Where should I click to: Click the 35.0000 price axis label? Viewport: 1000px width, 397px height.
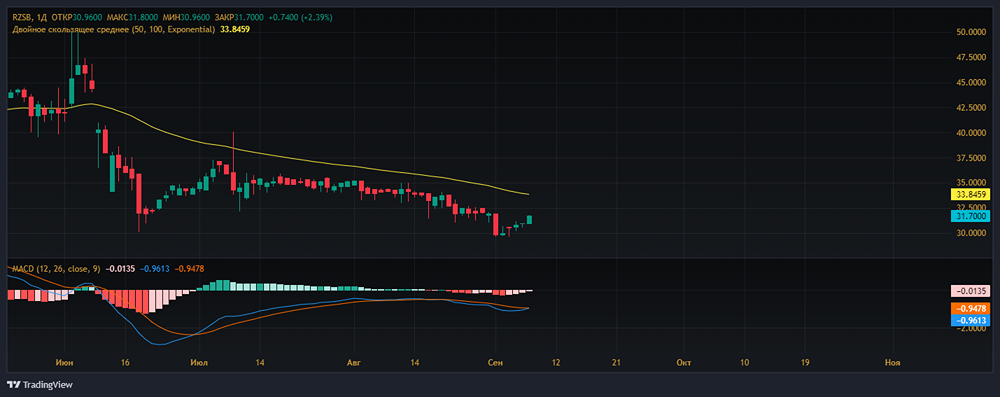(972, 183)
